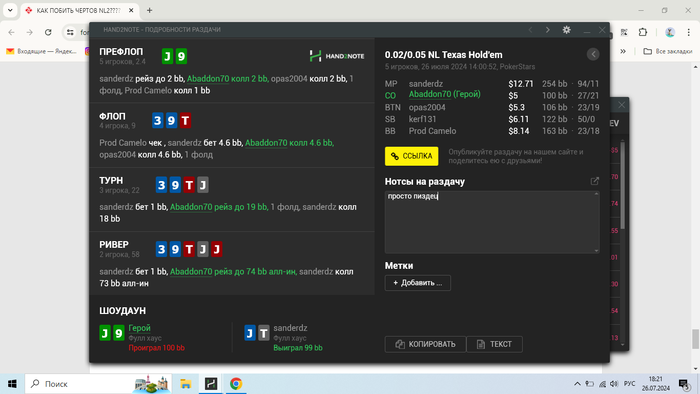The width and height of the screenshot is (700, 394).
Task: Click the 9 hole card in preflop
Action: pos(181,56)
